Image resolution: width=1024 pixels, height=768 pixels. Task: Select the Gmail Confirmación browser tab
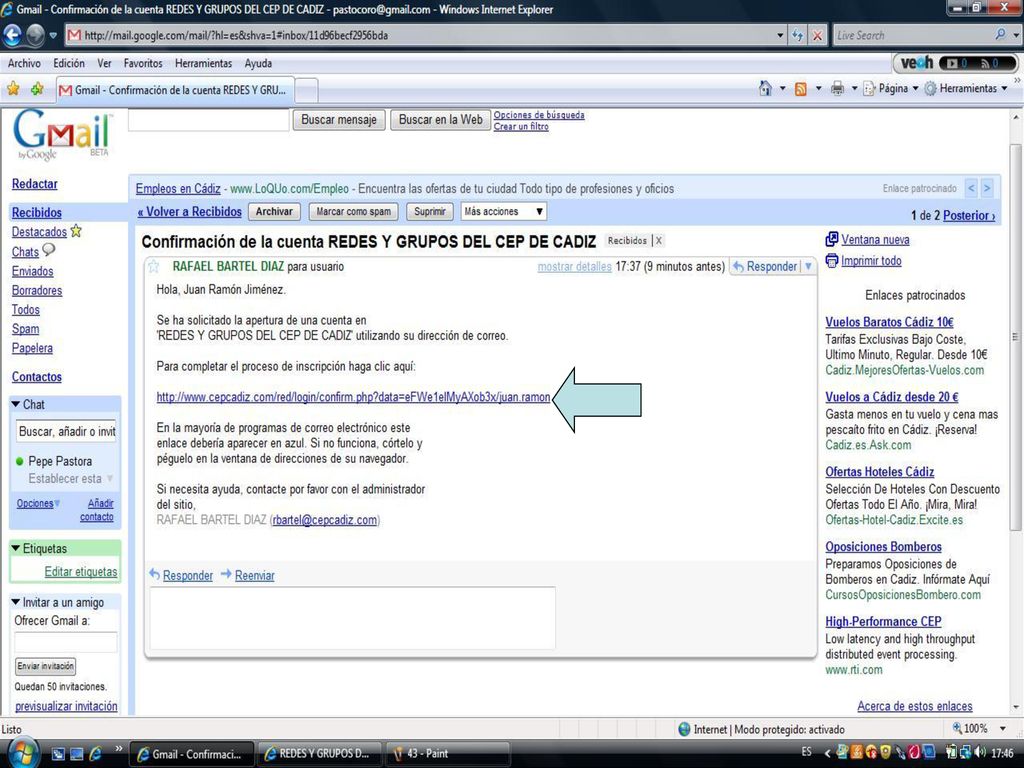175,90
